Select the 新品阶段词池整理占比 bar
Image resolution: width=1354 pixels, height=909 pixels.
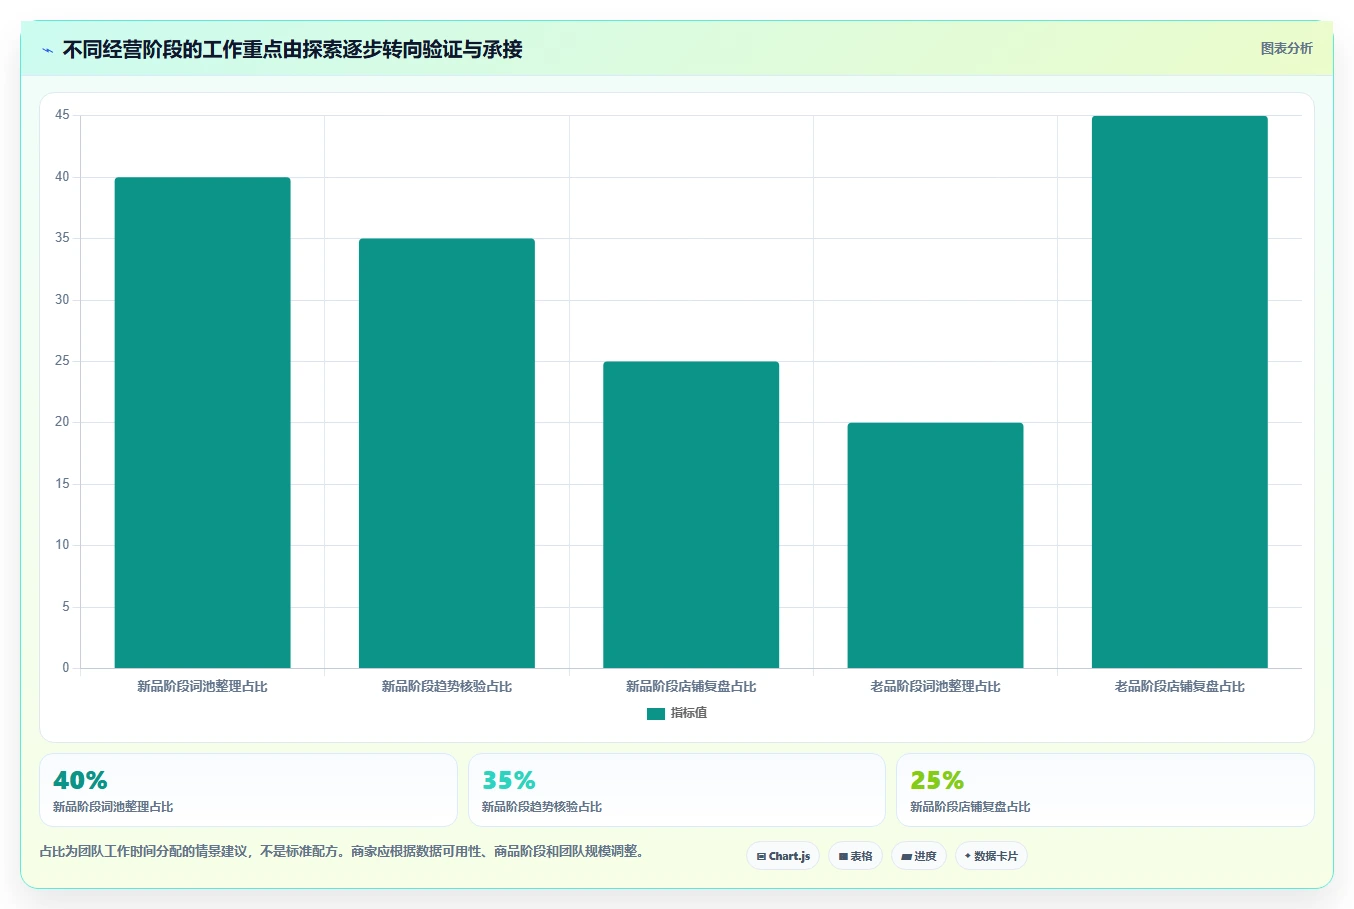[202, 422]
